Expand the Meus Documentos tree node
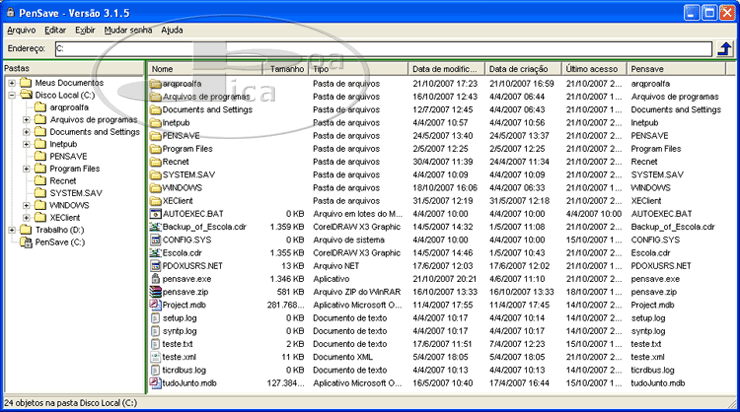740x412 pixels. pos(11,82)
